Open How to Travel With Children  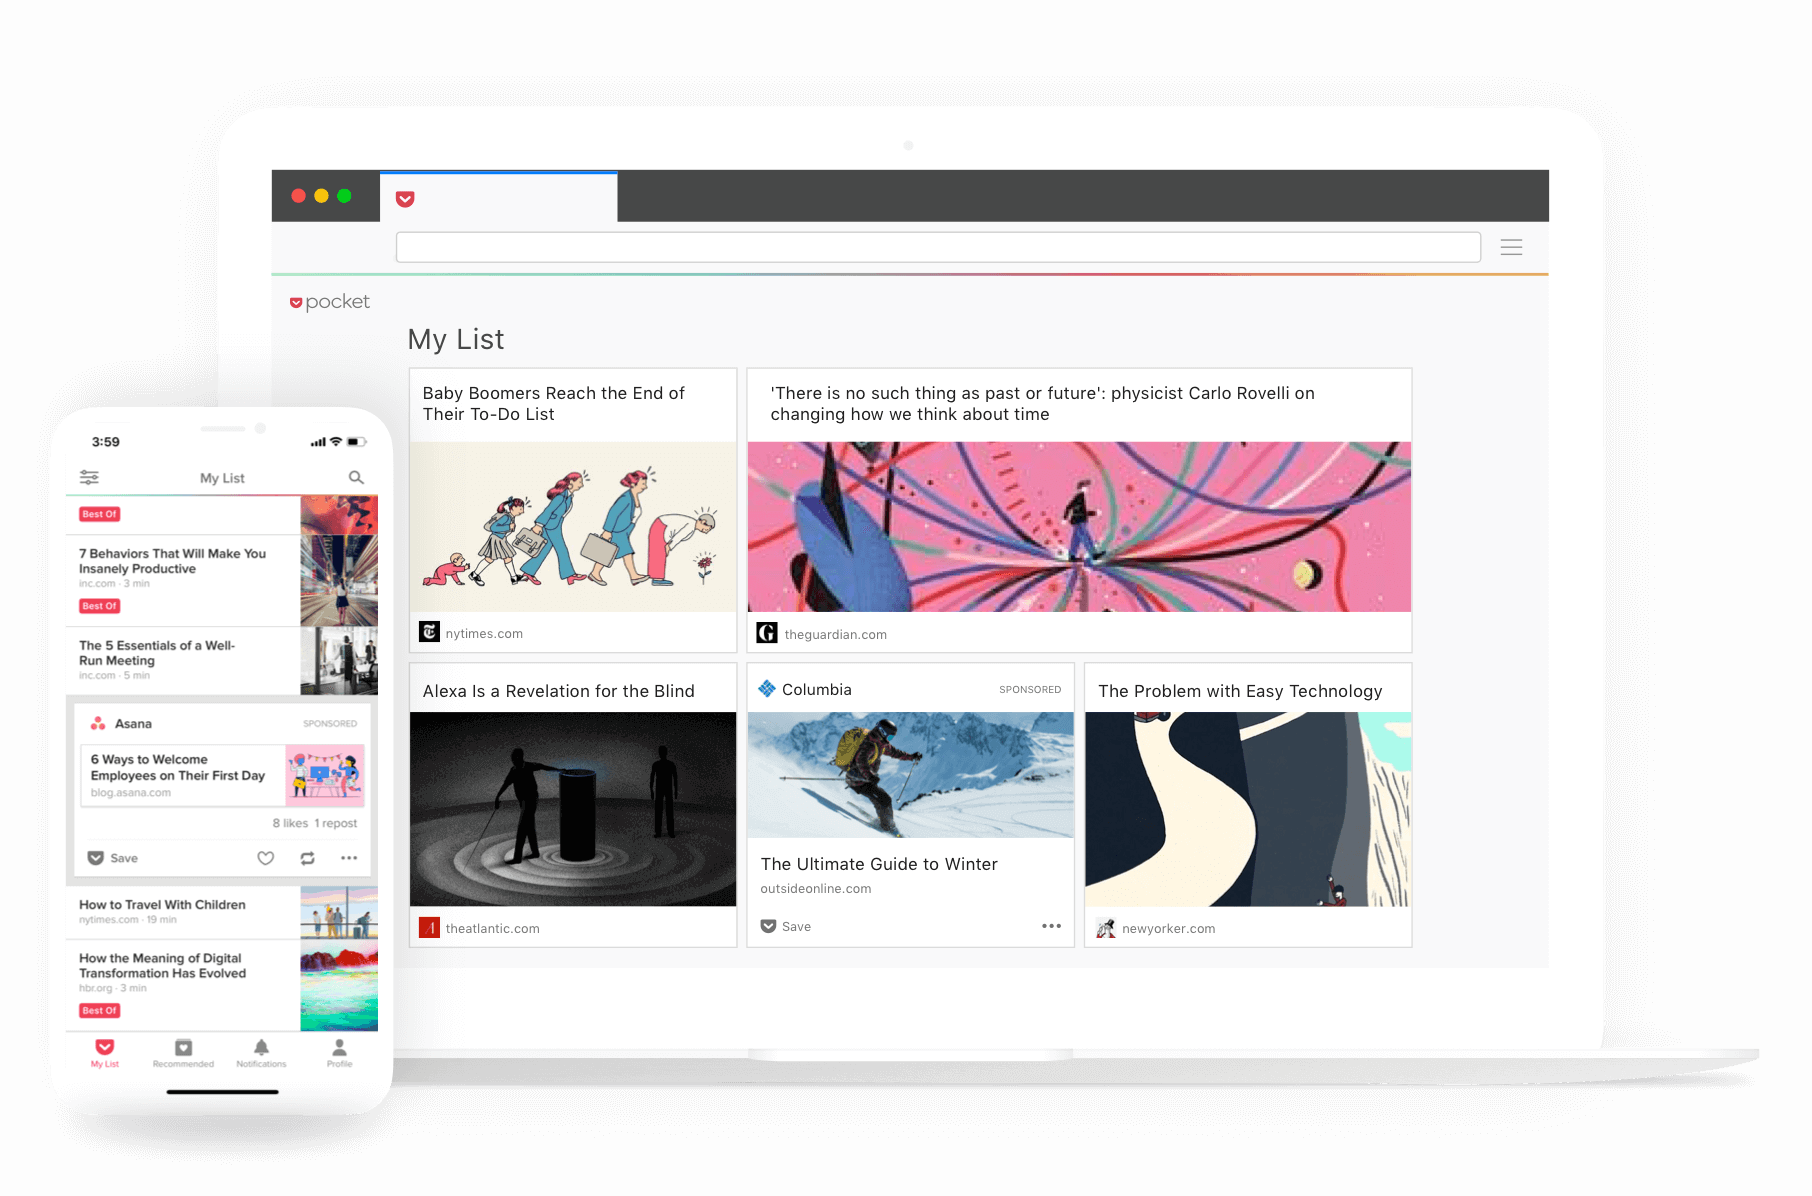[x=162, y=905]
